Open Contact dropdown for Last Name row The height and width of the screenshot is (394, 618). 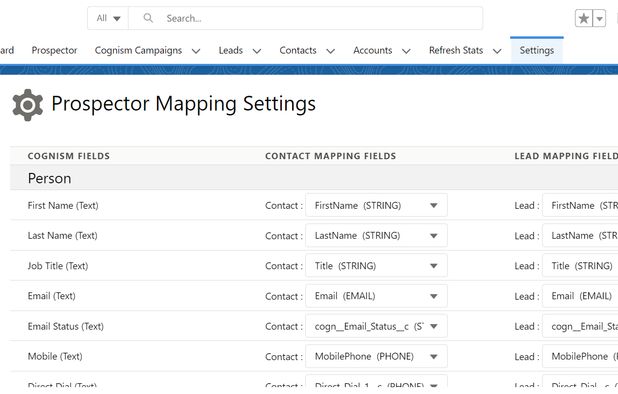click(376, 236)
